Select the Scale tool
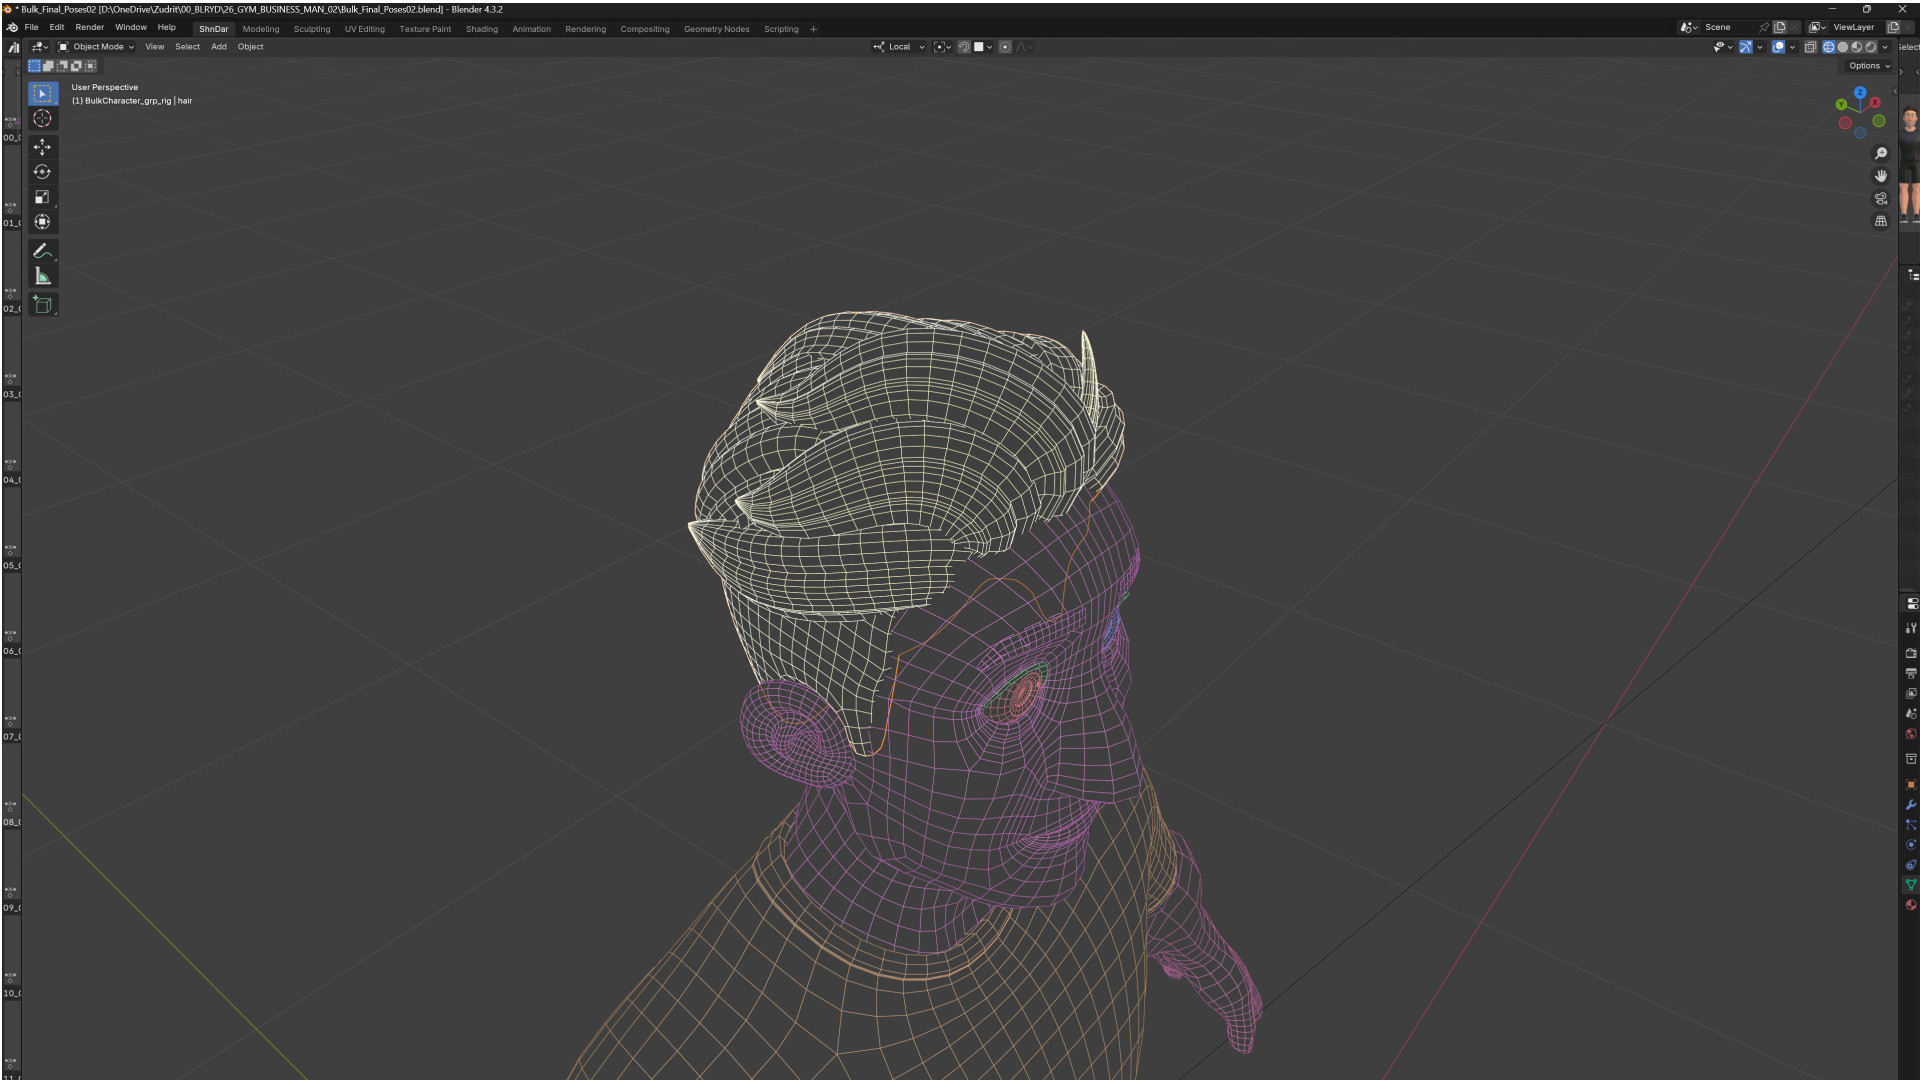The height and width of the screenshot is (1080, 1920). [42, 197]
